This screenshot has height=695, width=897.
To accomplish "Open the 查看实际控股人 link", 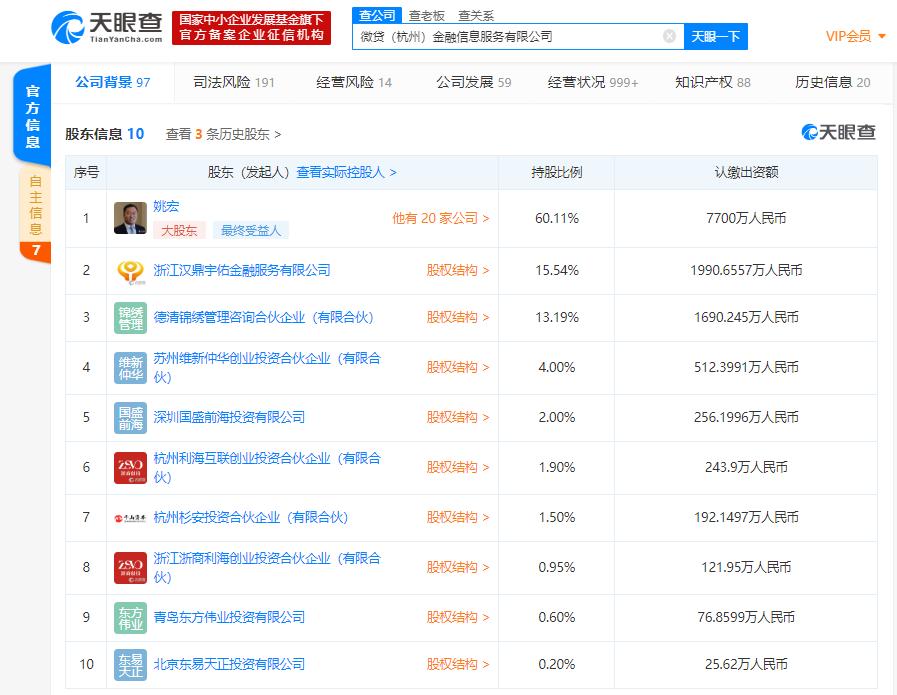I will click(x=346, y=172).
